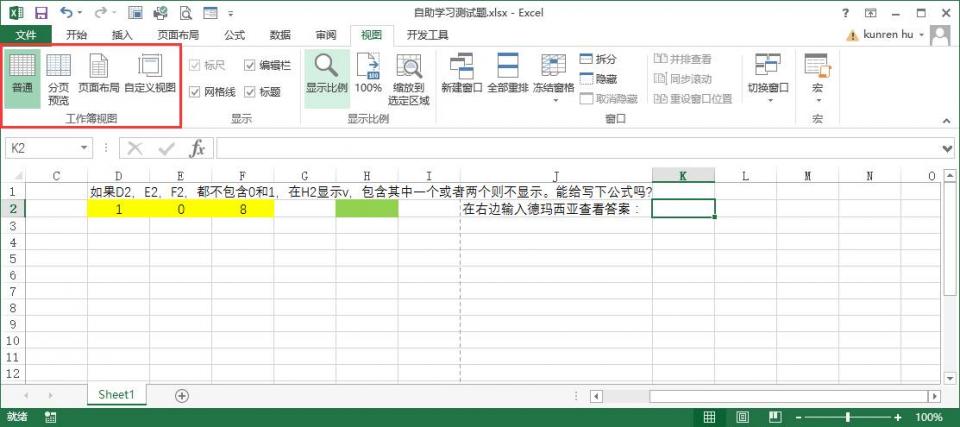The image size is (960, 427).
Task: Click the Hide (隐藏) window button
Action: point(598,79)
